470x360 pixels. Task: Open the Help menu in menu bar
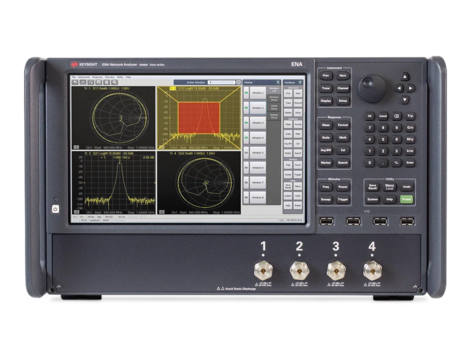click(128, 77)
